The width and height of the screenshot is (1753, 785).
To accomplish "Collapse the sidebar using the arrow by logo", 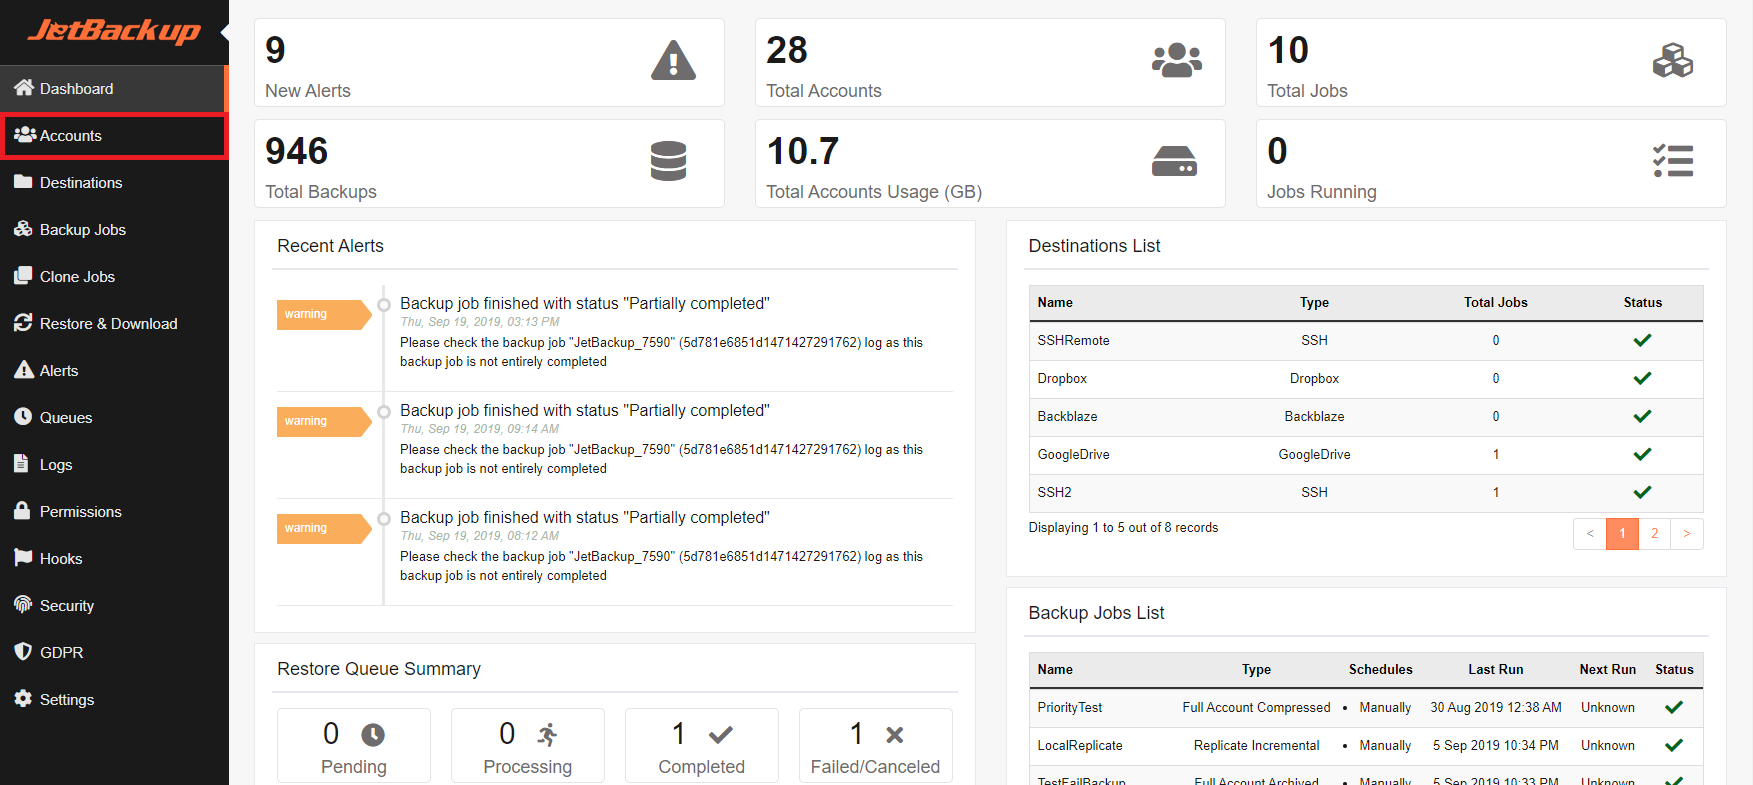I will [224, 32].
